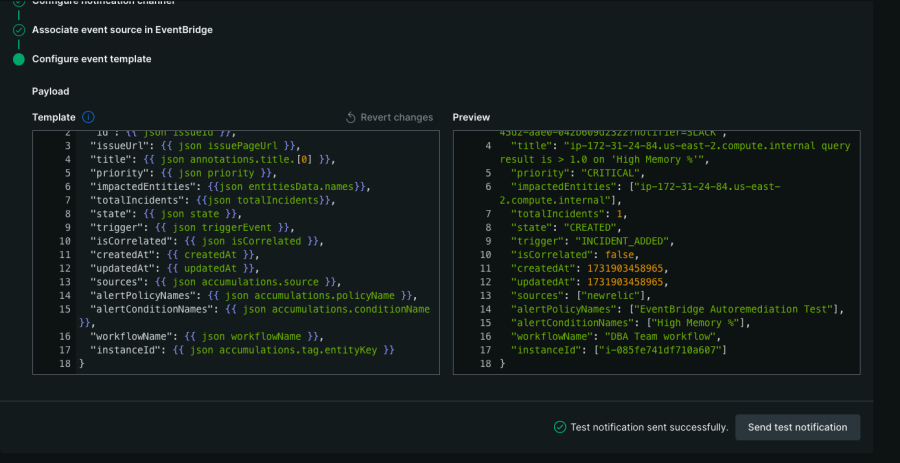Viewport: 900px width, 463px height.
Task: Click the totalIncidents line in the template editor
Action: tap(213, 200)
